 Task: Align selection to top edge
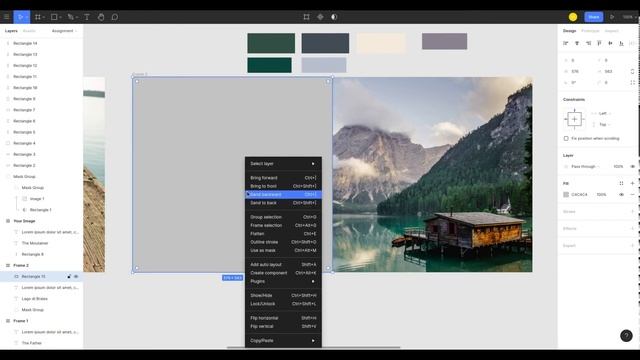599,43
